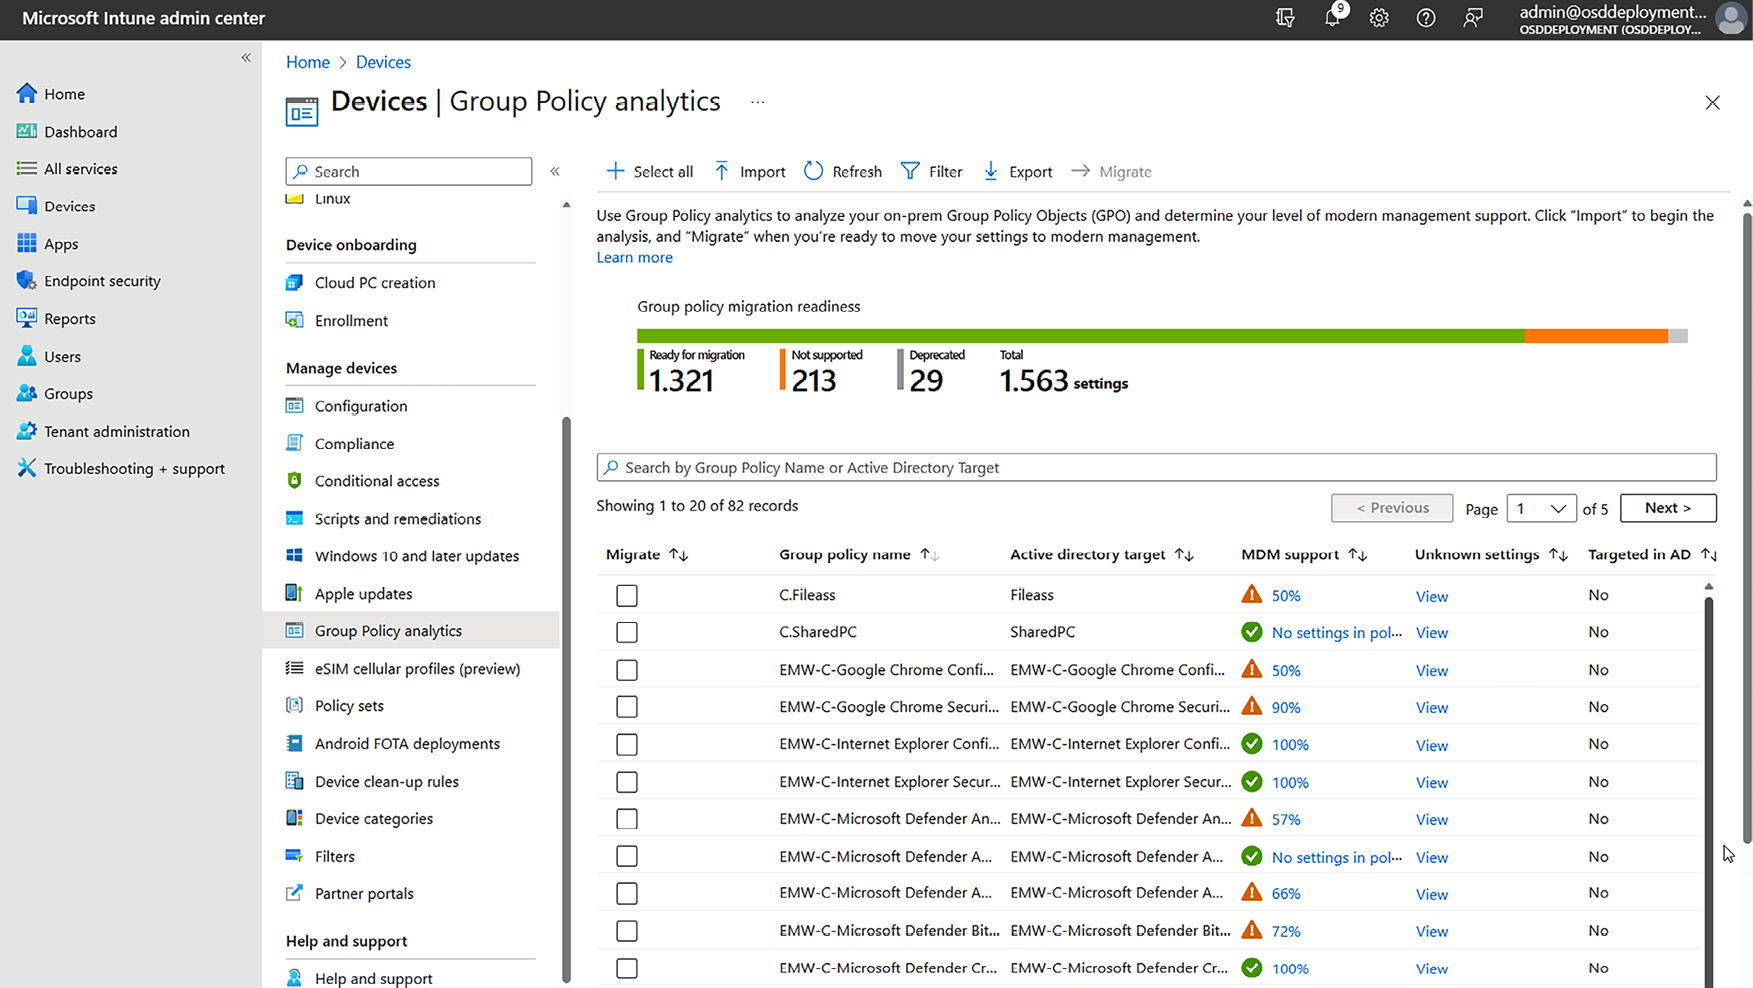Open the feedback icon in the top bar

tap(1473, 18)
